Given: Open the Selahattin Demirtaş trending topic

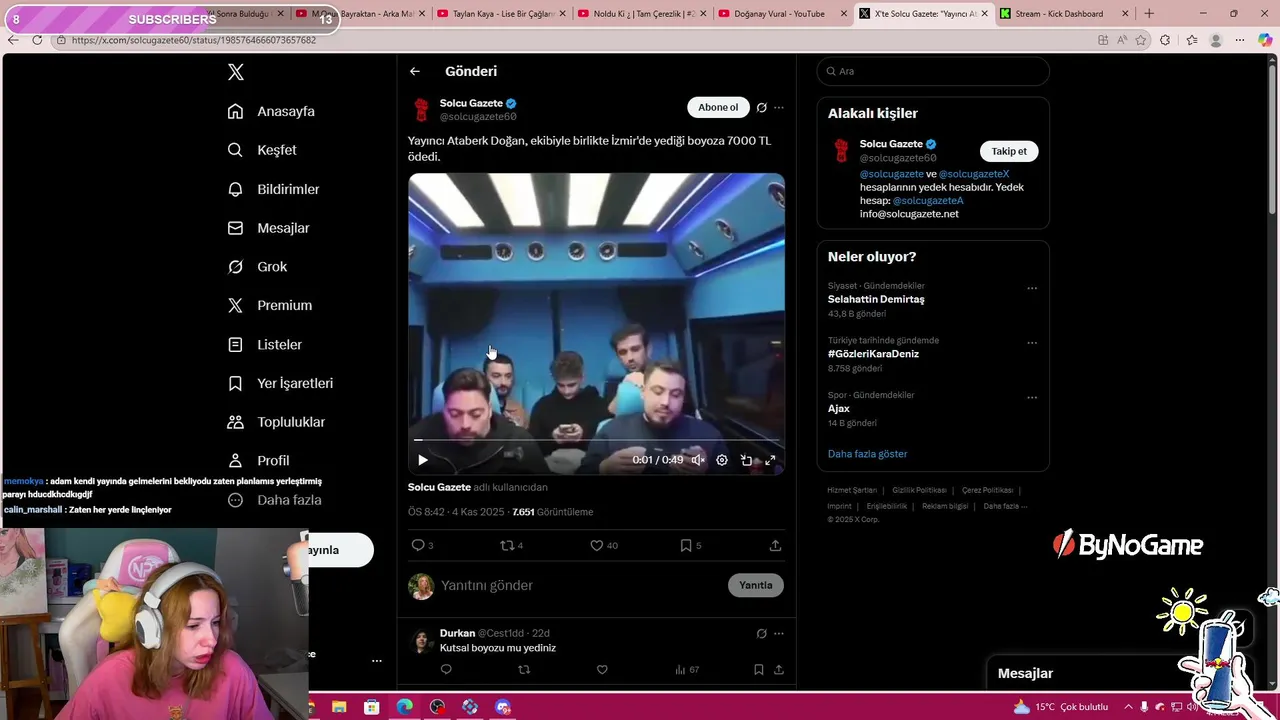Looking at the screenshot, I should pos(876,299).
